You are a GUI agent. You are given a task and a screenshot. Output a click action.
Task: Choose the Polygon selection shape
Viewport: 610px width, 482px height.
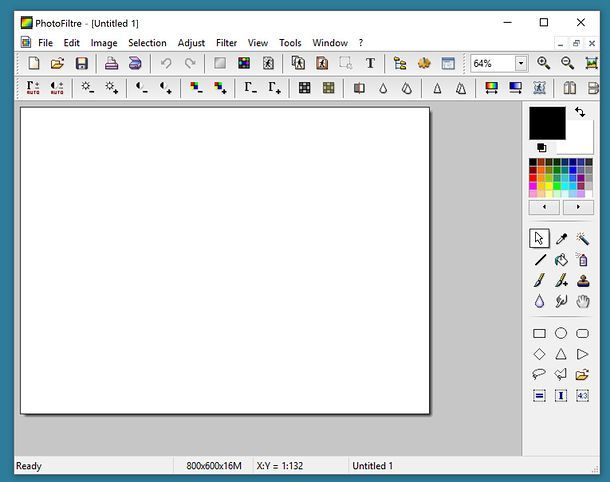click(561, 374)
